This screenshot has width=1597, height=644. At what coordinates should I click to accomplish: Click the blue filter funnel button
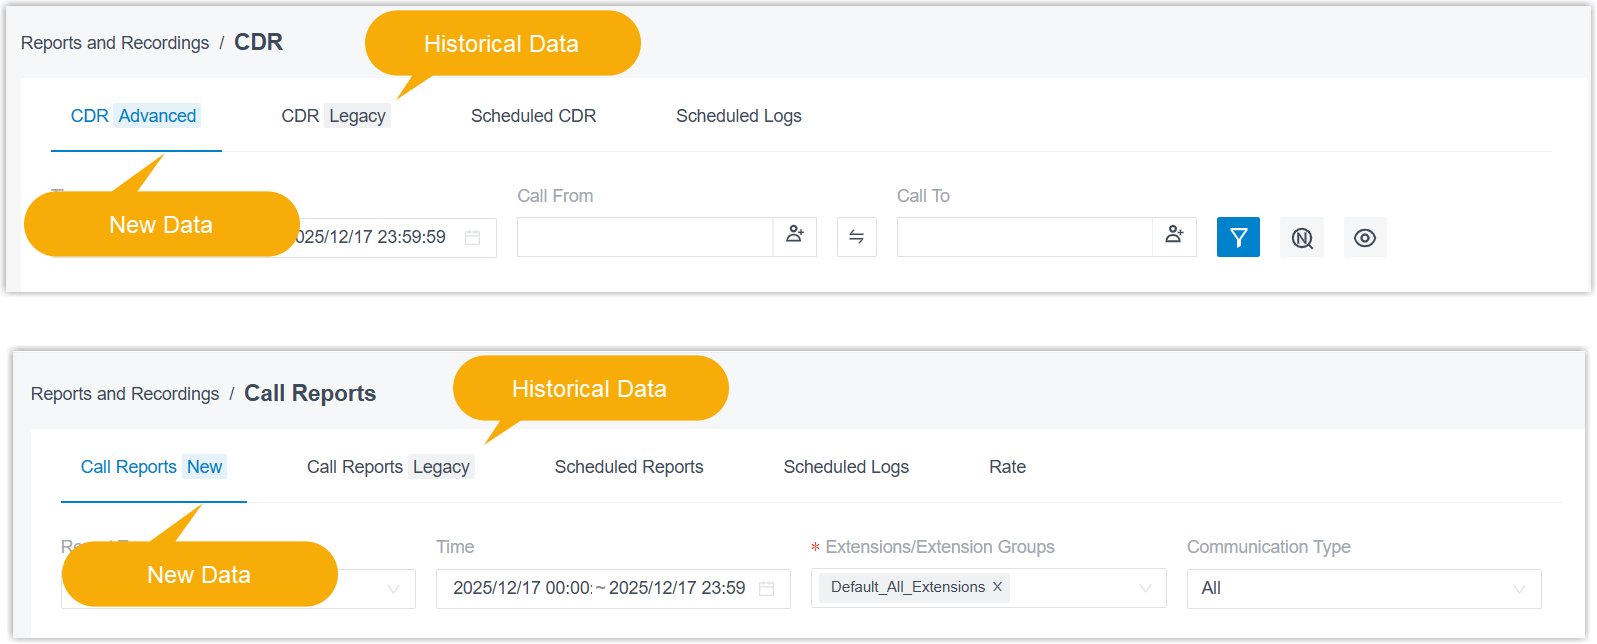(1237, 238)
